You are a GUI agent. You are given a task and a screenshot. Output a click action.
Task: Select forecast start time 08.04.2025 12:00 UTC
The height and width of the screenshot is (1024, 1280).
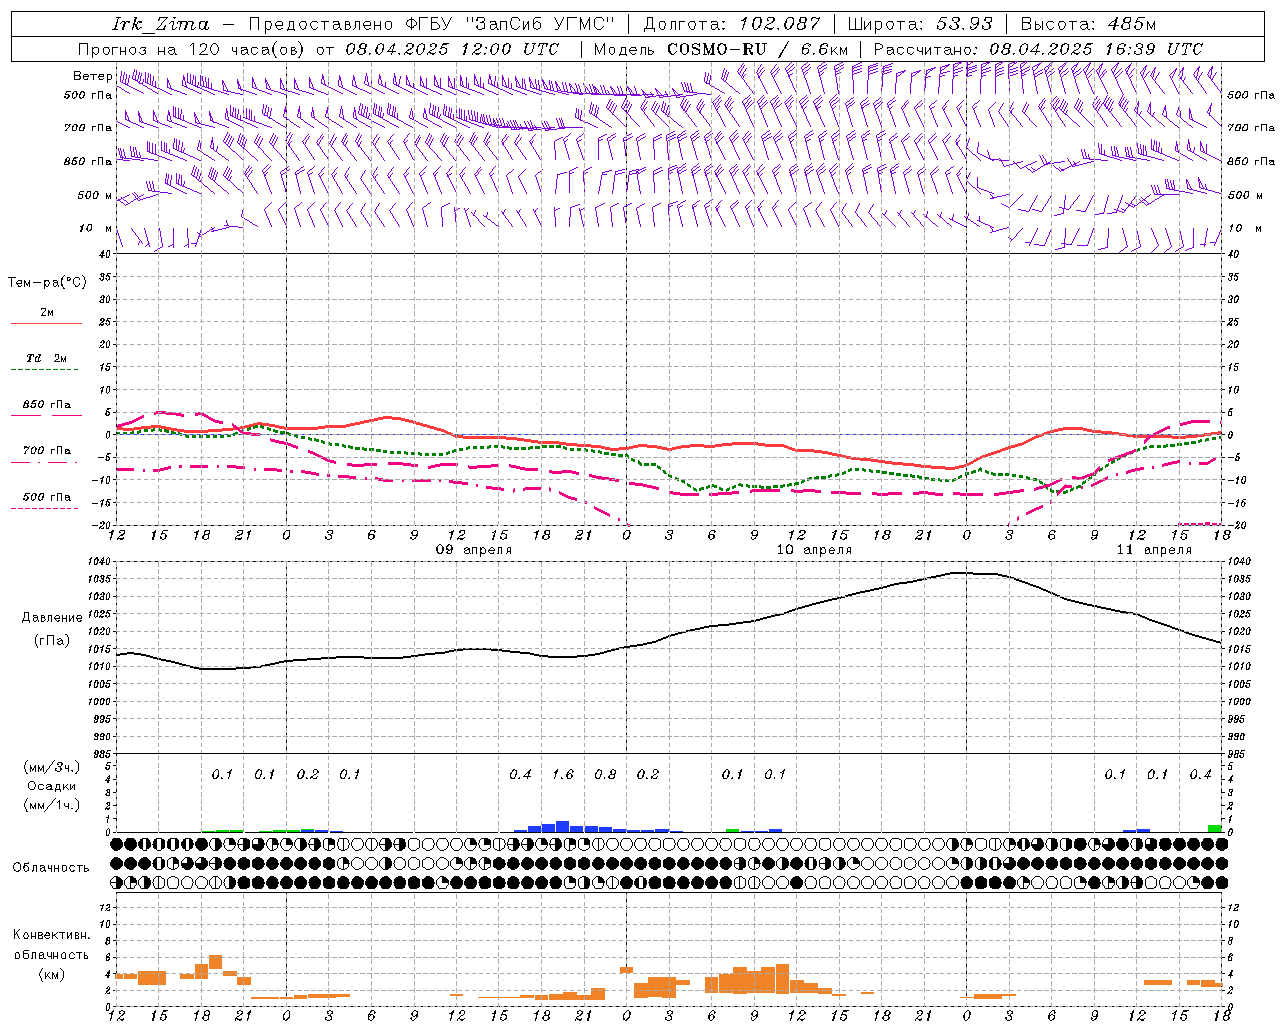[452, 49]
